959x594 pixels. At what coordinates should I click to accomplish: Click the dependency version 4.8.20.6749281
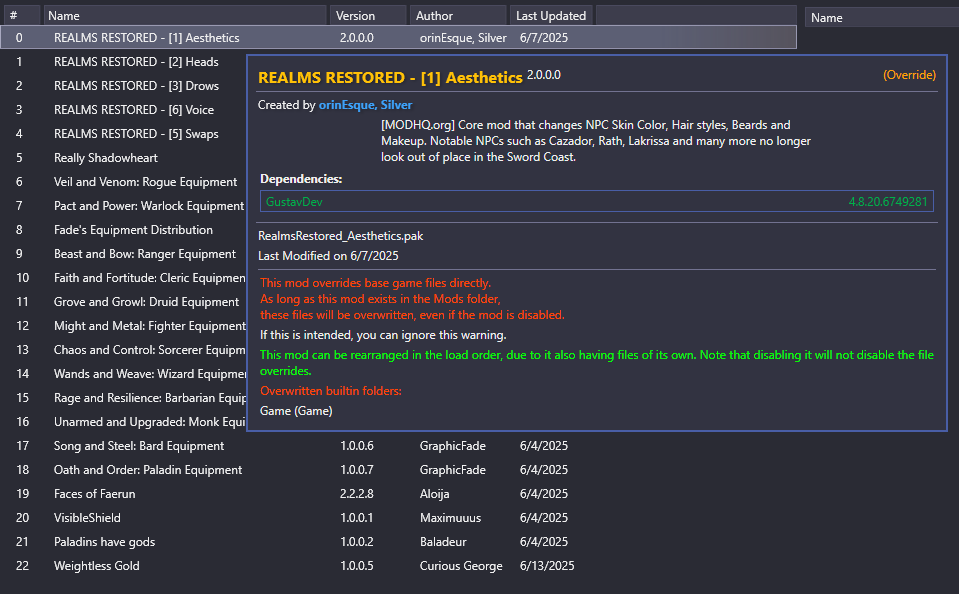pyautogui.click(x=888, y=201)
